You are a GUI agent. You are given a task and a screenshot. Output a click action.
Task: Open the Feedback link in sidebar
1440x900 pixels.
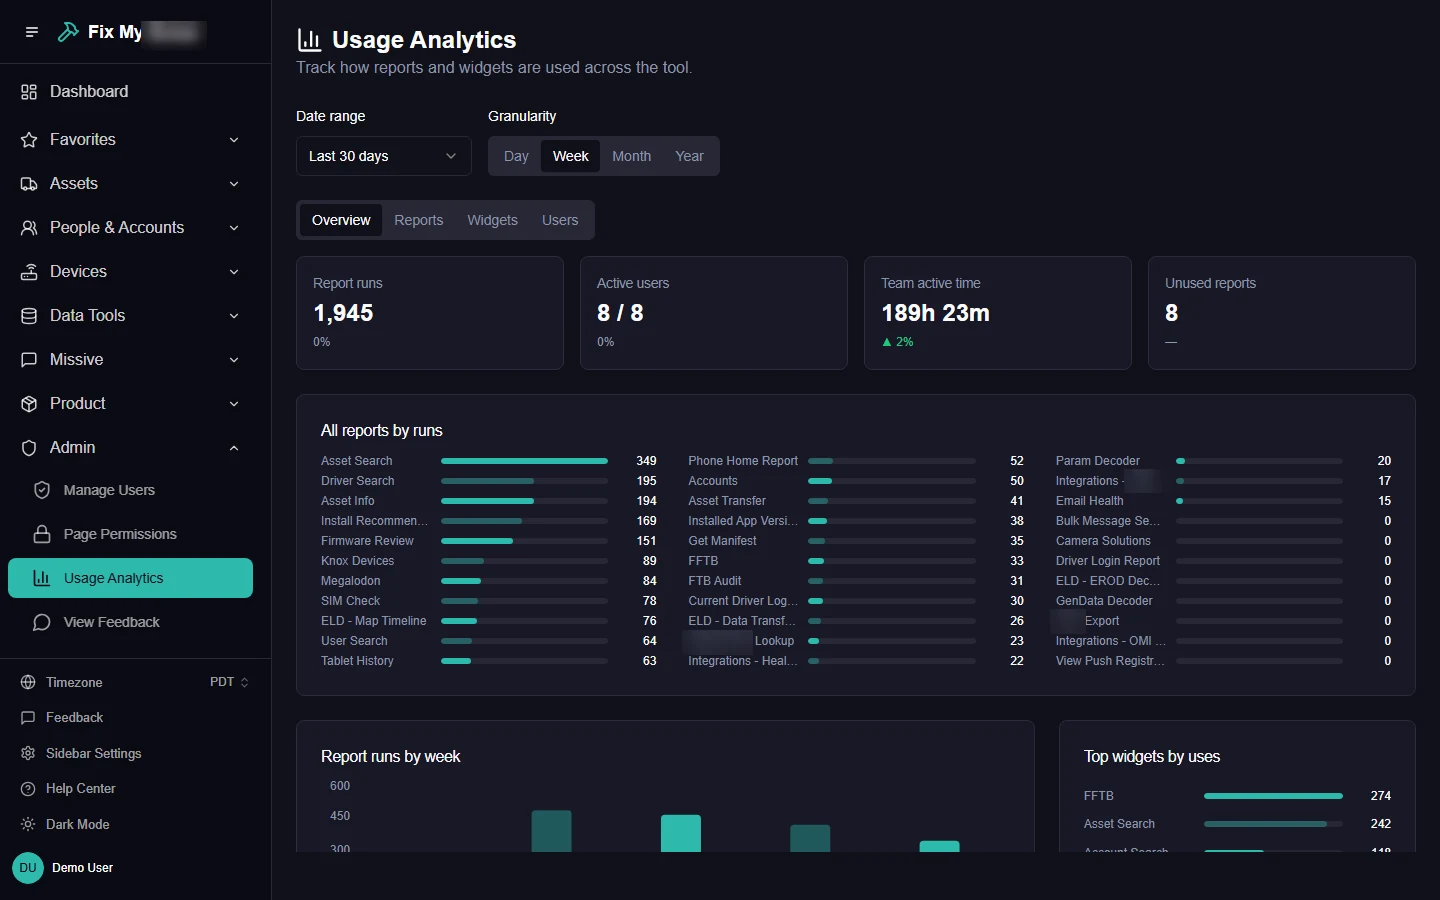74,718
